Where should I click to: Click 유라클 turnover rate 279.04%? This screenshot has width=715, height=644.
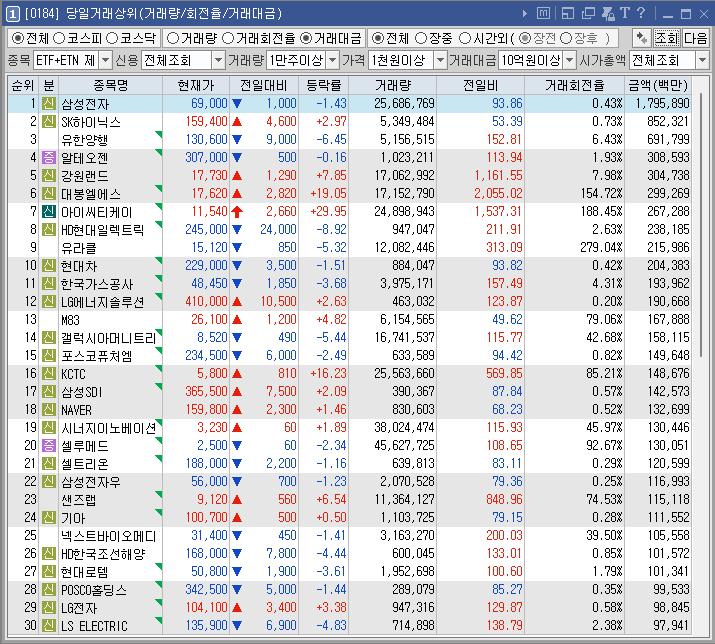tap(601, 248)
